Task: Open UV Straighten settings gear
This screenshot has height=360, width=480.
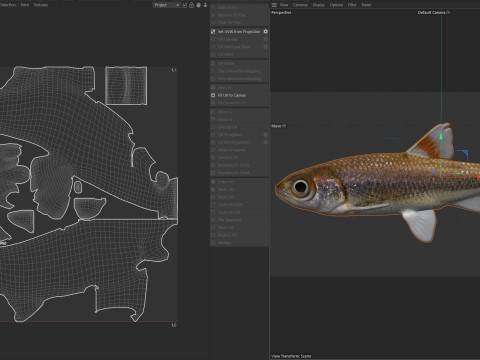Action: pos(266,135)
